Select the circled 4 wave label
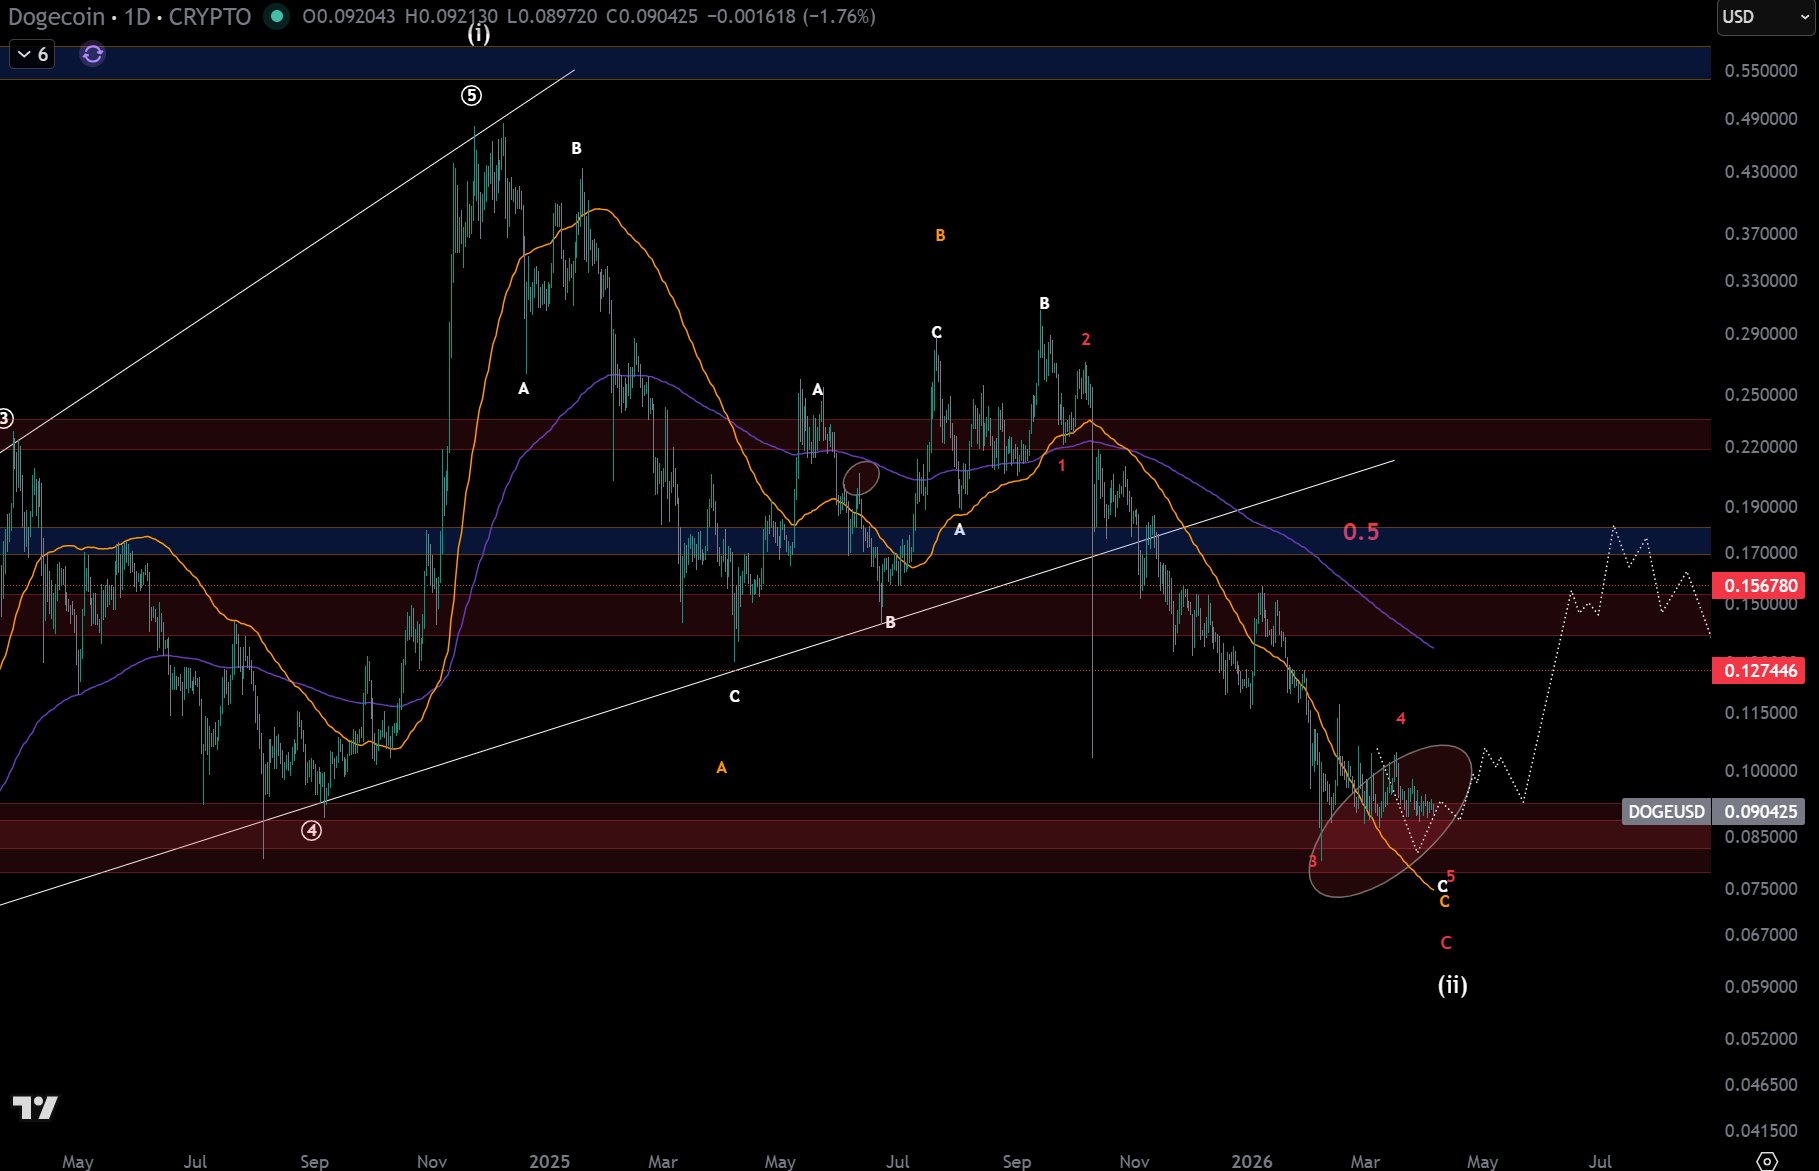This screenshot has height=1171, width=1819. click(312, 831)
